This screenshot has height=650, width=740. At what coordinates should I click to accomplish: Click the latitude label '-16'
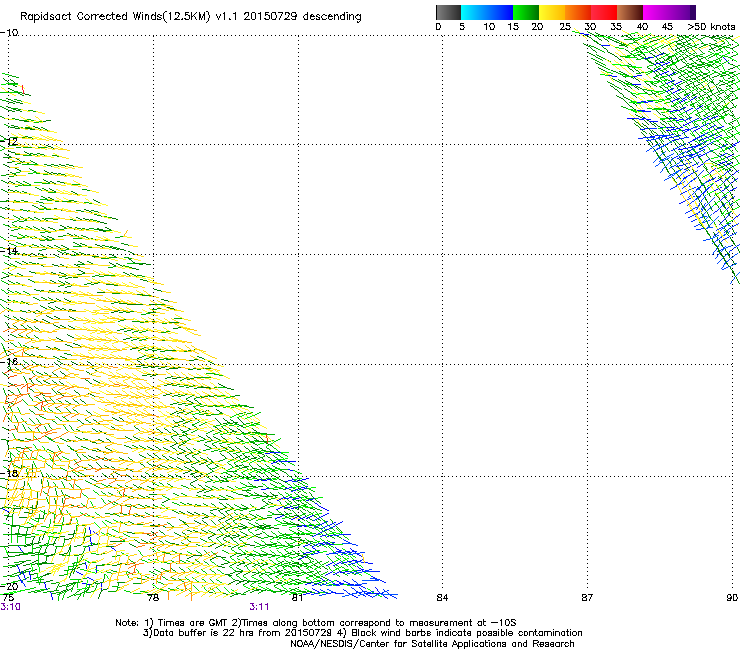[x=9, y=362]
